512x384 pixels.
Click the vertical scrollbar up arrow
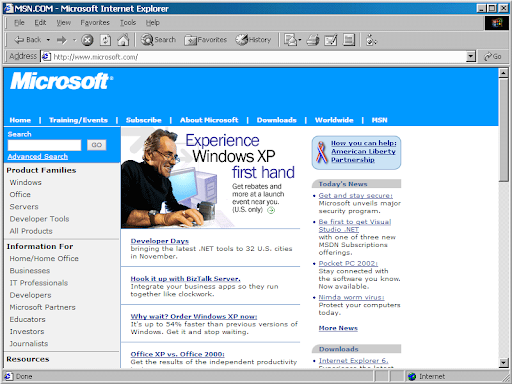(x=503, y=73)
